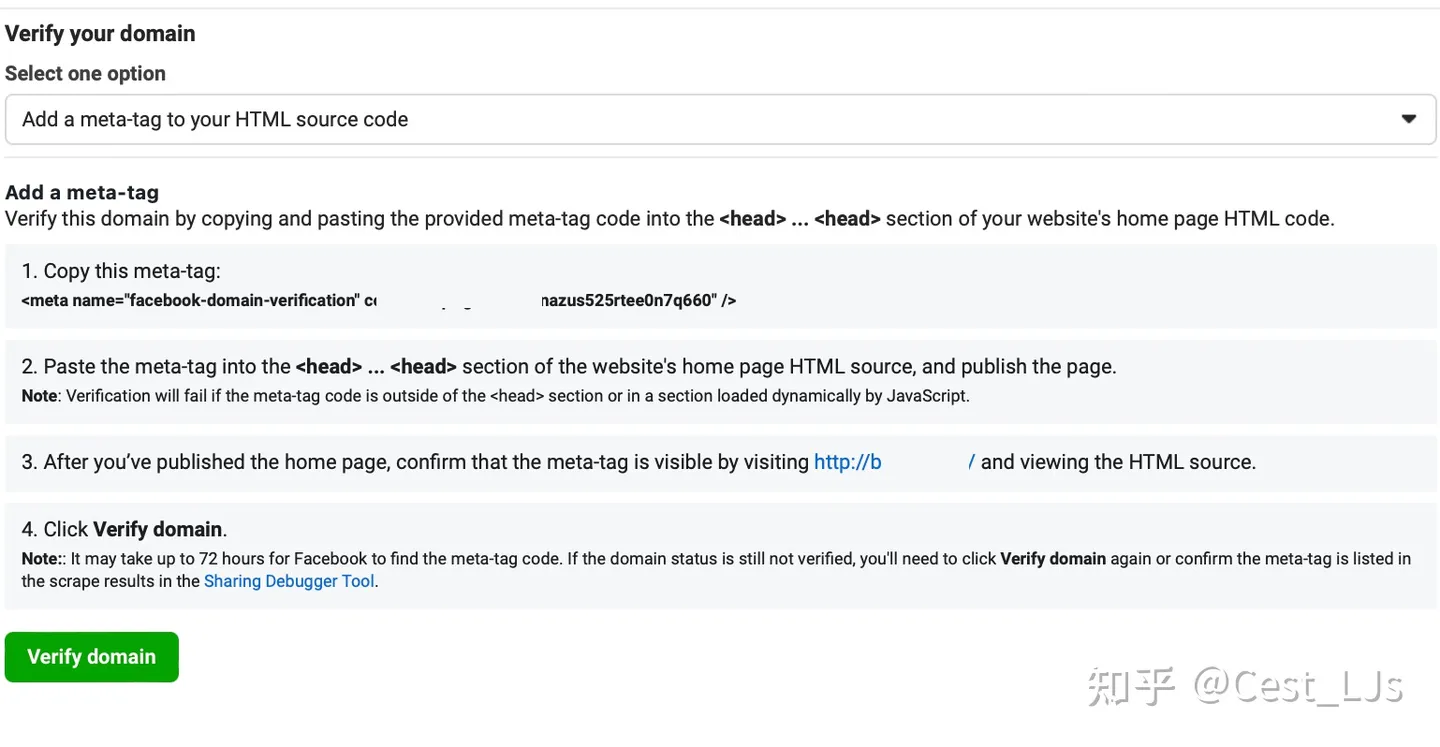Click the Zhihu watermark logo characters
1440x747 pixels.
pos(1131,687)
